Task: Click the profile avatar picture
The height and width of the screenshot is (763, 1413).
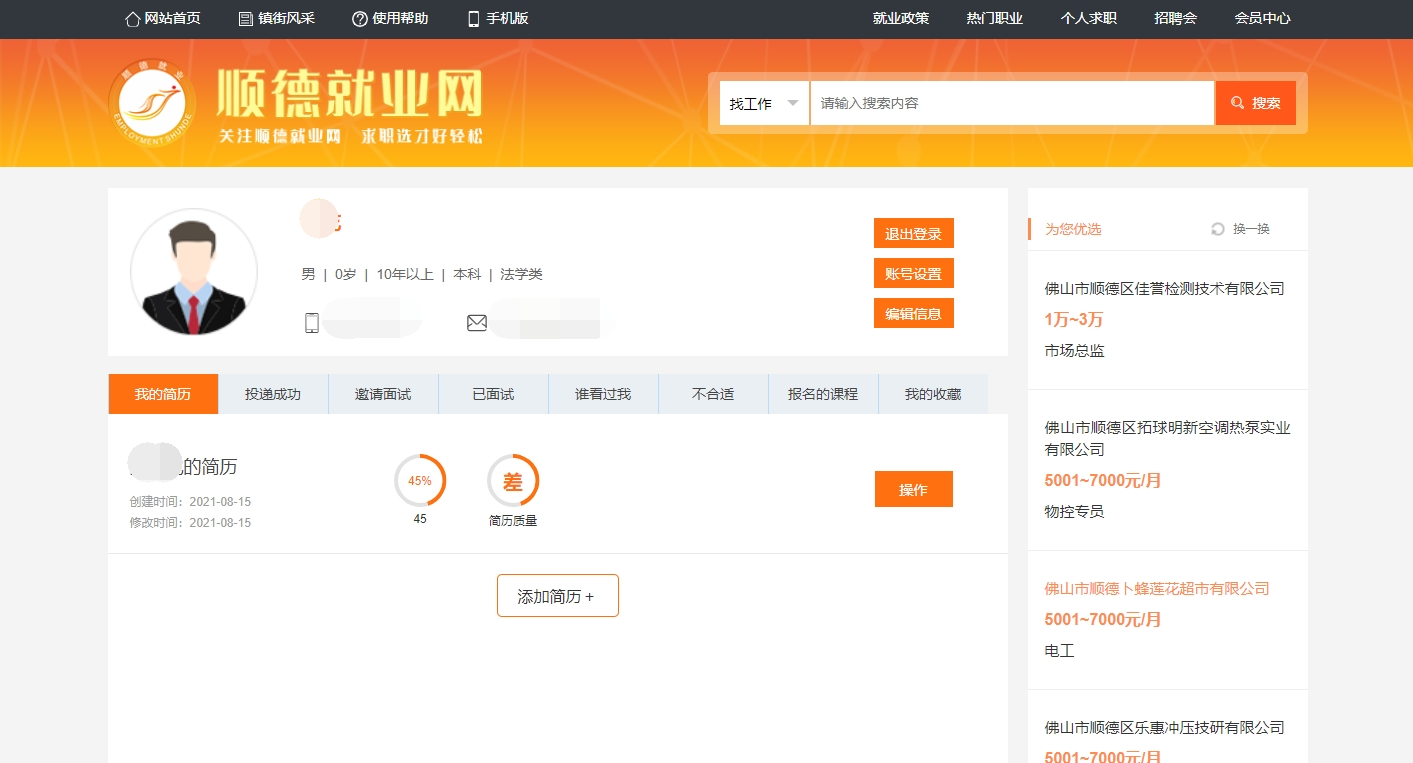Action: coord(194,272)
